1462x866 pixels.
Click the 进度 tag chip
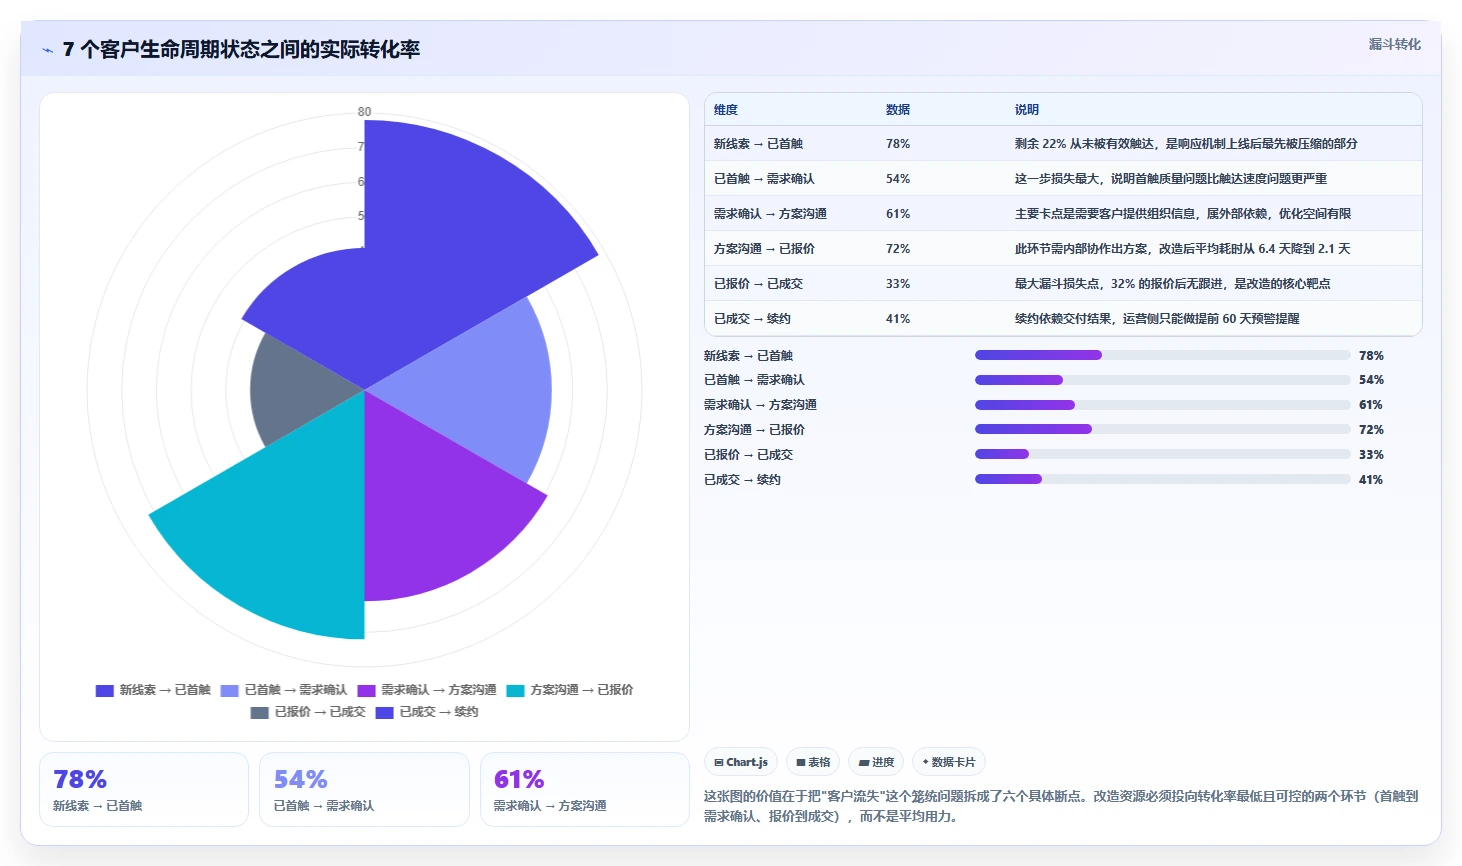point(876,762)
